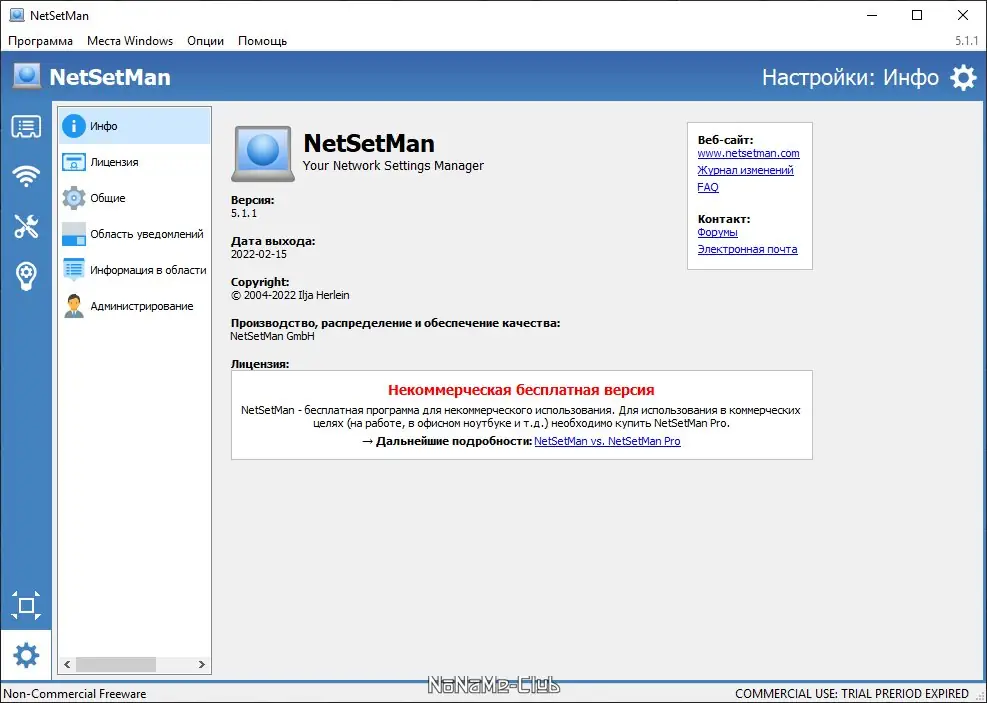
Task: Click the Your Network Settings Manager tagline
Action: 393,166
